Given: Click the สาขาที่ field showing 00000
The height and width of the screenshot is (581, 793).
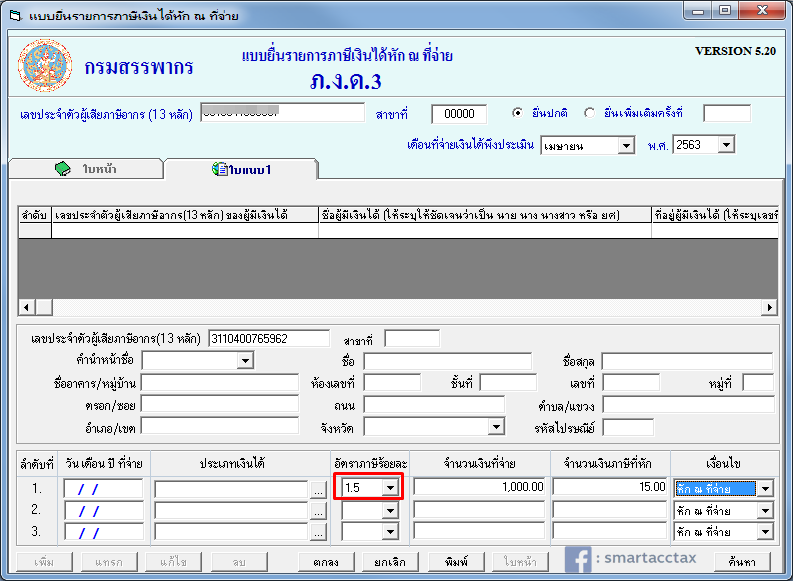Looking at the screenshot, I should (459, 114).
